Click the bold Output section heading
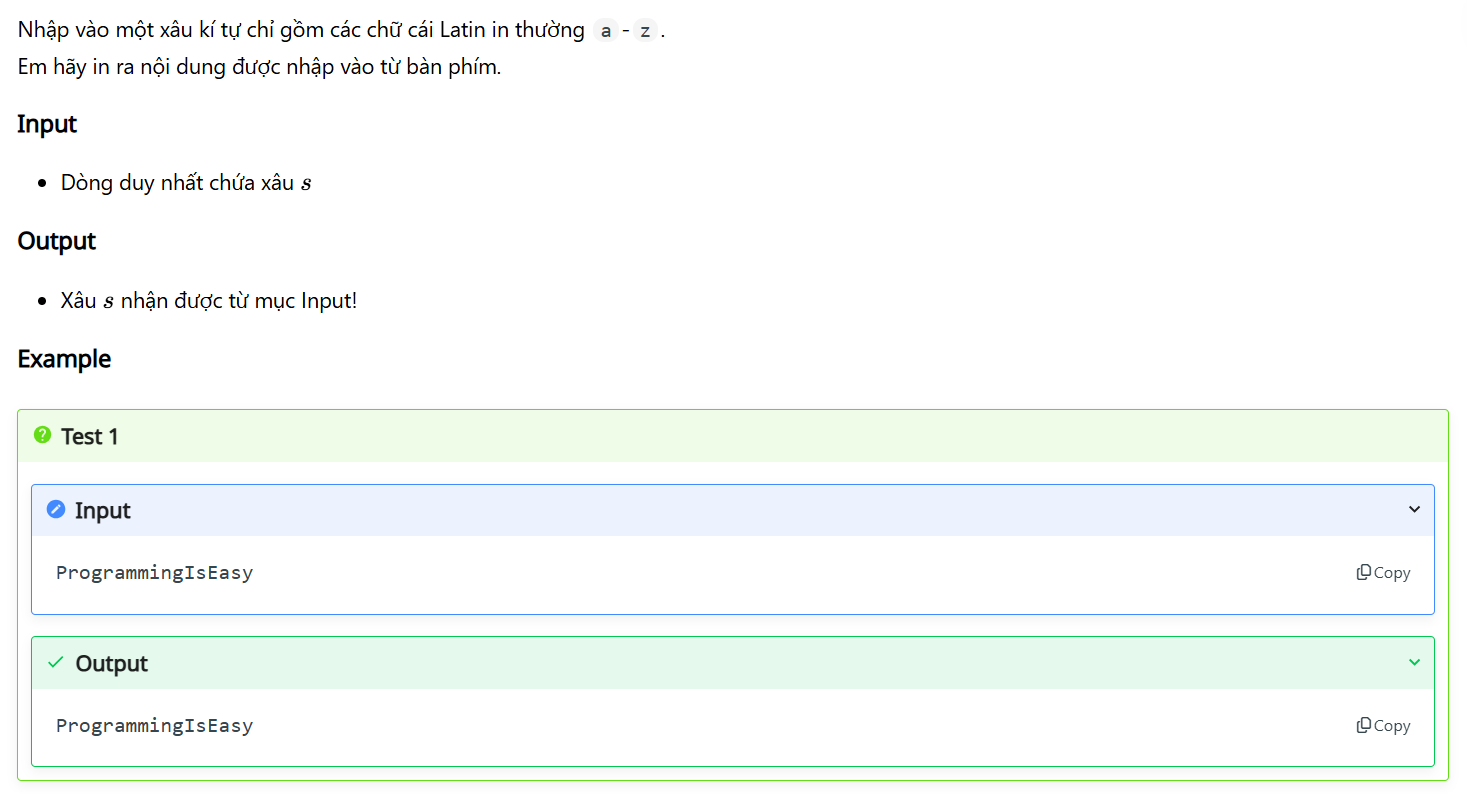The image size is (1467, 794). click(57, 241)
